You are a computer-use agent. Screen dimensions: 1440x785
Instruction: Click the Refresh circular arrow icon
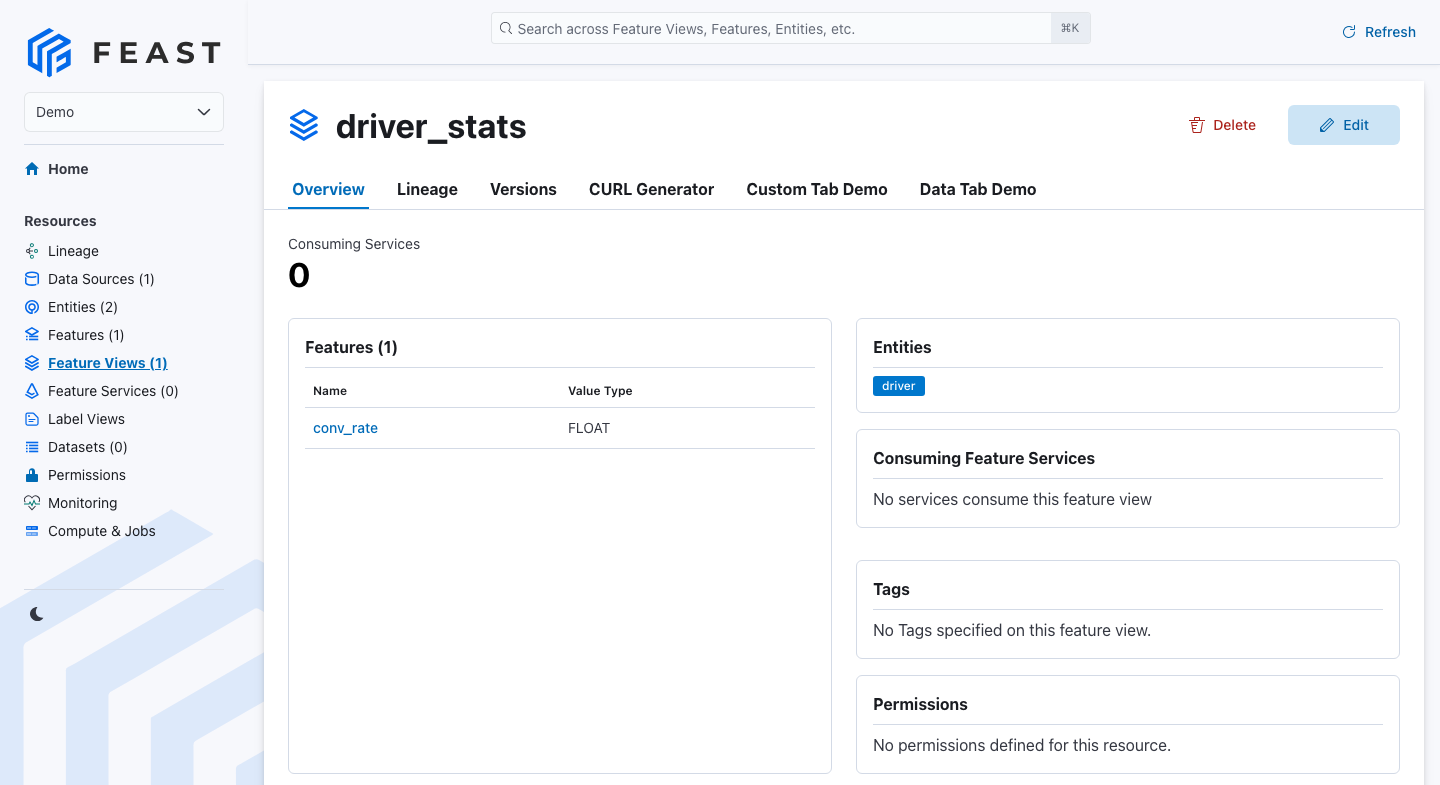[x=1349, y=32]
